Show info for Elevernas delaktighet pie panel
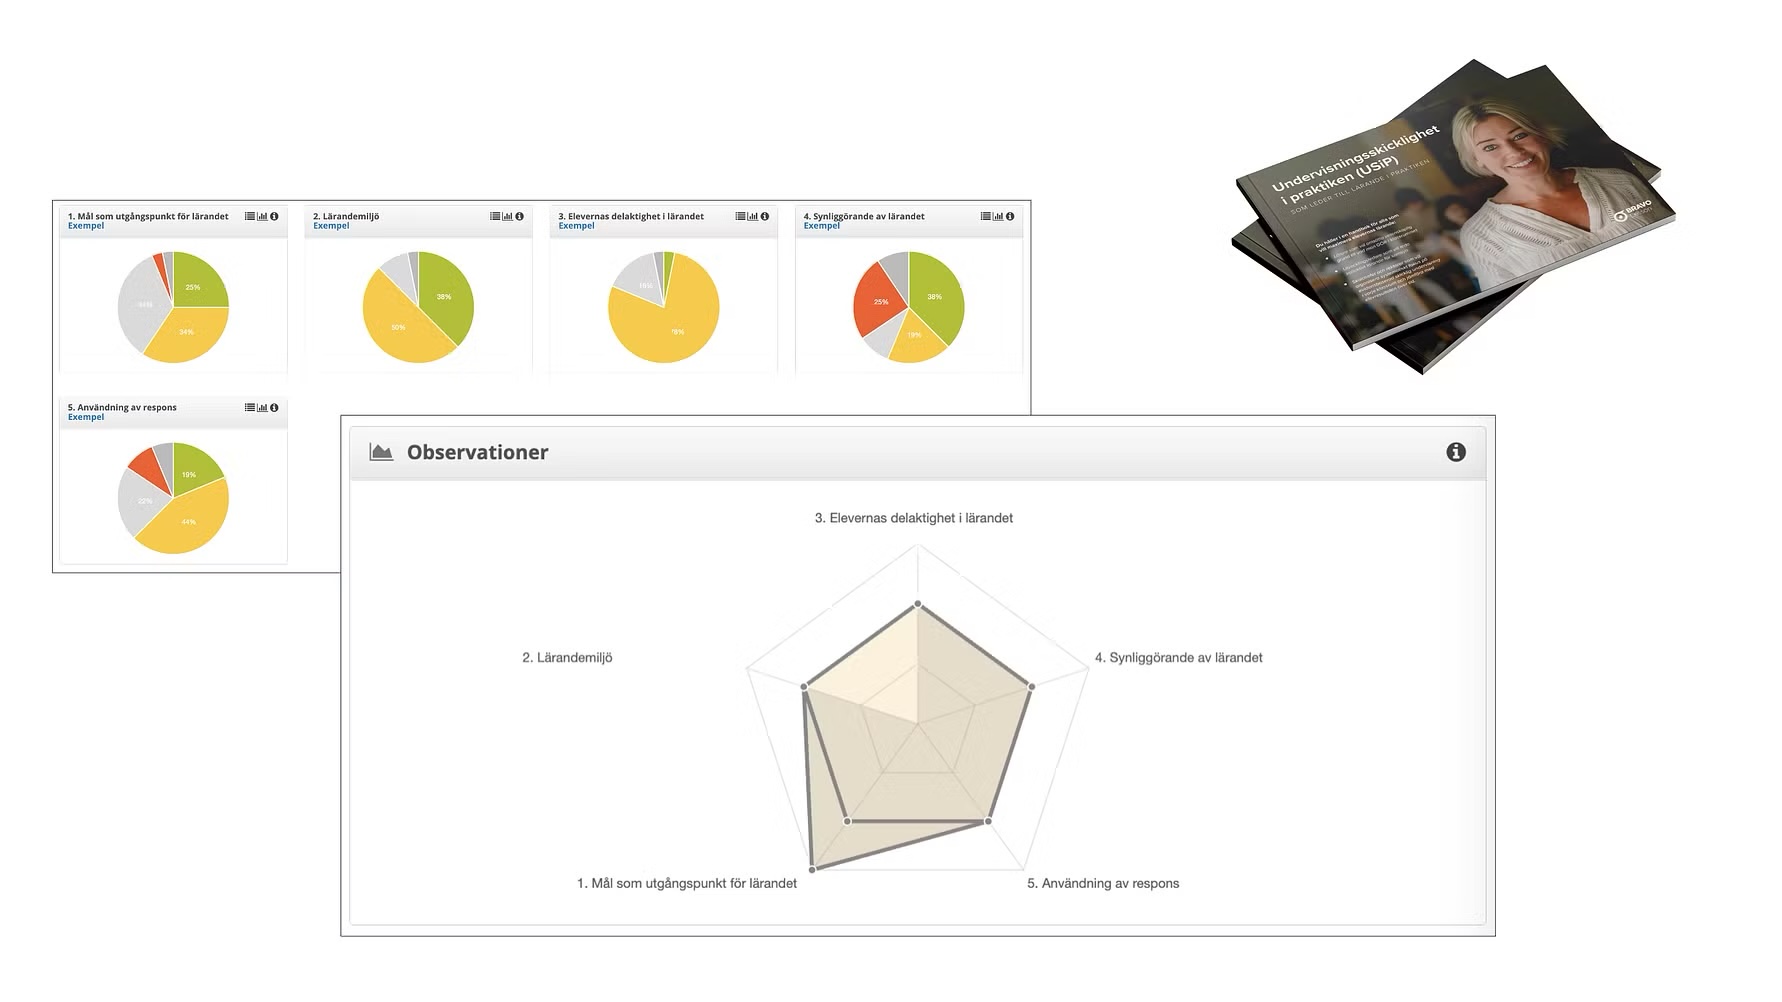The image size is (1782, 1002). pyautogui.click(x=765, y=216)
